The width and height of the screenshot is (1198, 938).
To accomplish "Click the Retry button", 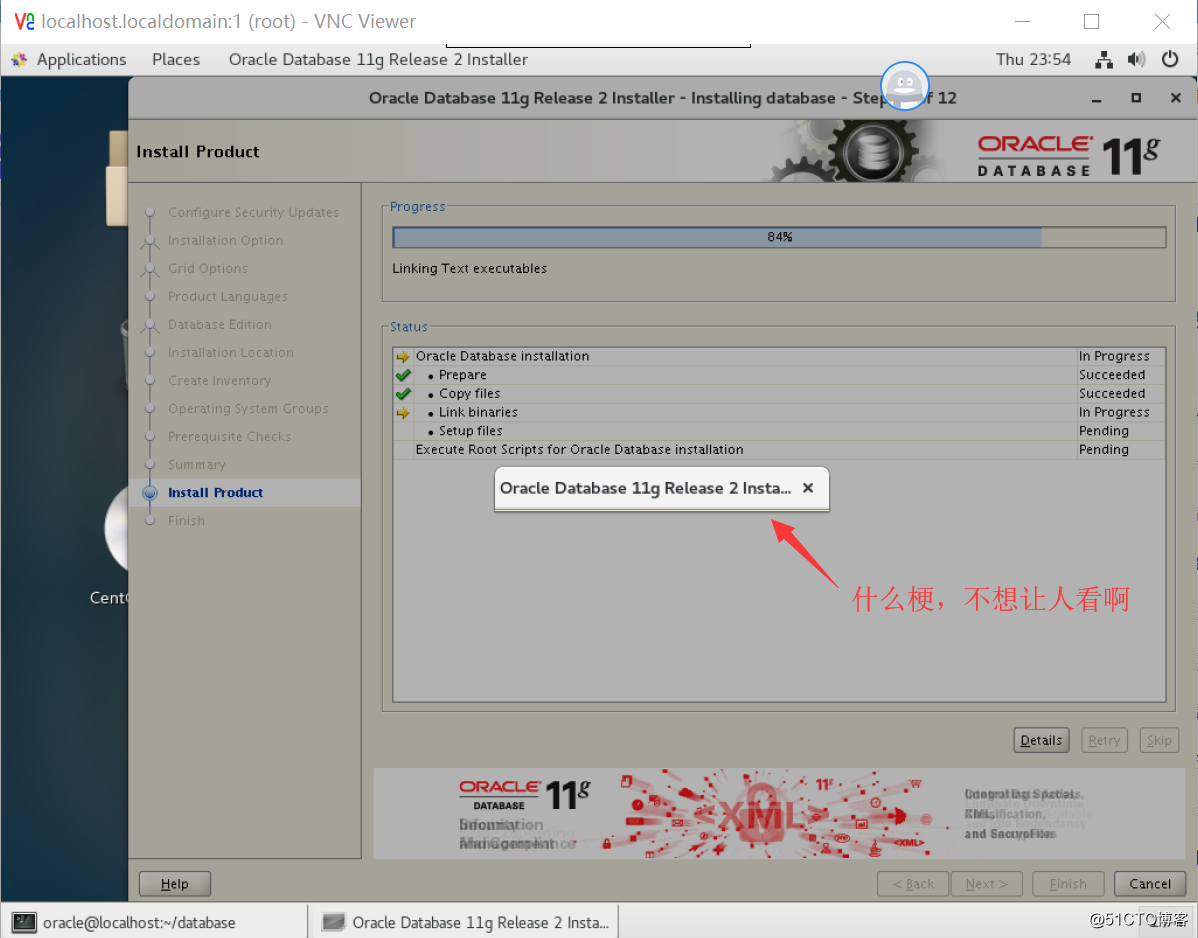I will (1104, 740).
